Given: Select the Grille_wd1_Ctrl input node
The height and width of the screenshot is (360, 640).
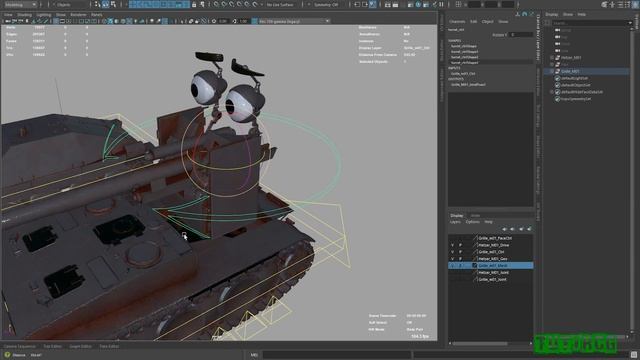Looking at the screenshot, I should (463, 74).
